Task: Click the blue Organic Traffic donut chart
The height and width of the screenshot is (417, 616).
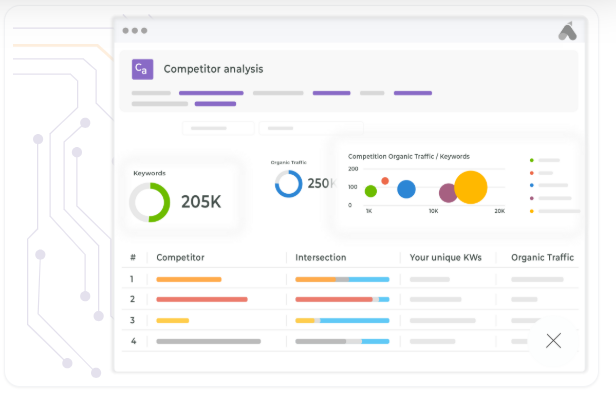Action: click(288, 183)
